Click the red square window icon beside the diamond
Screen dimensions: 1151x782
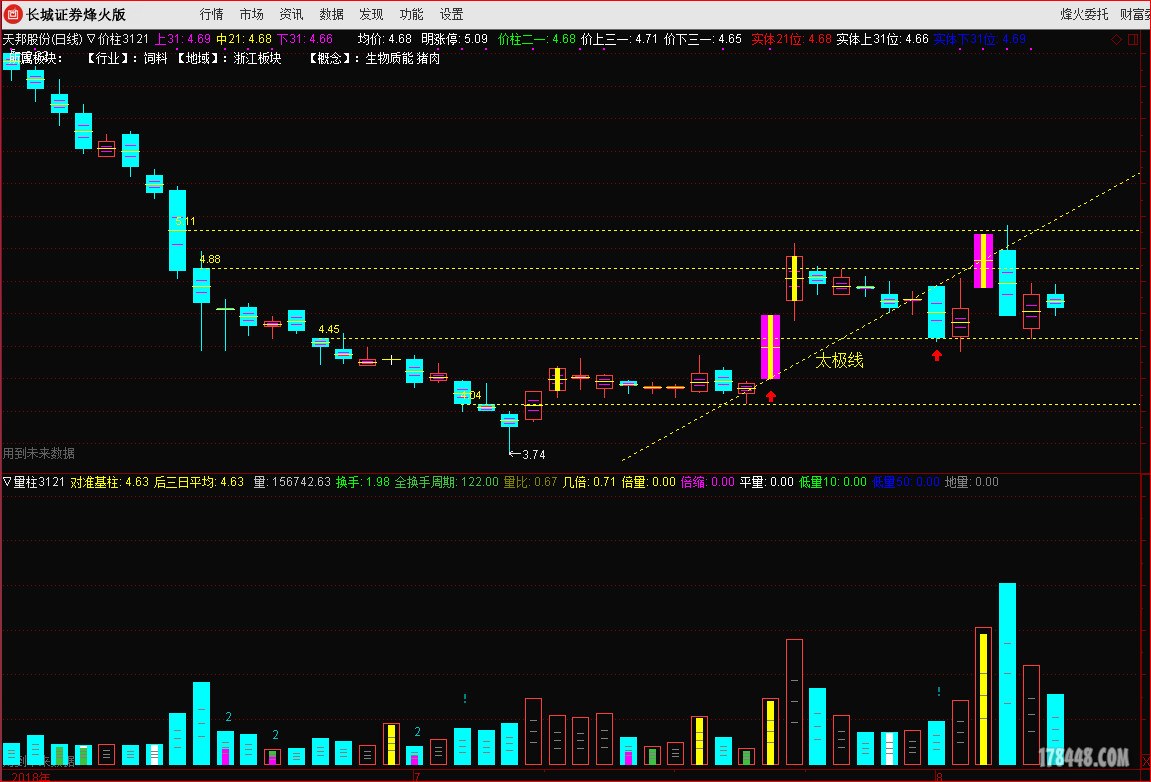click(1133, 40)
